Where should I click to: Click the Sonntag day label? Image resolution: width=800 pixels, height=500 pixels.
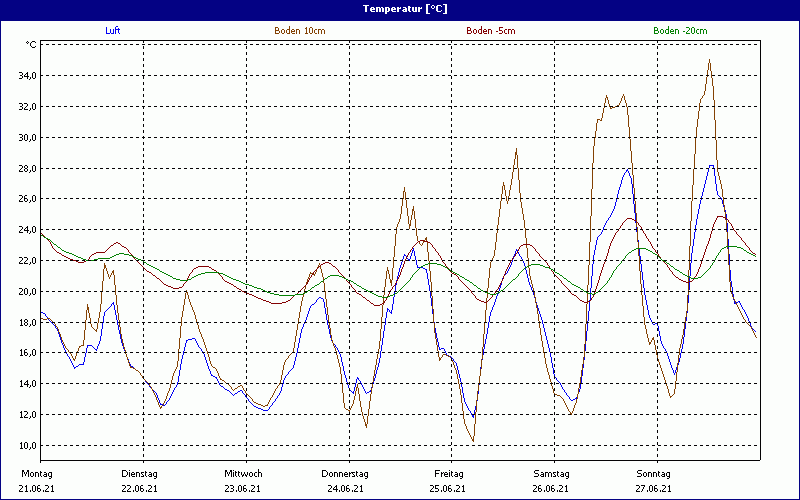click(654, 474)
